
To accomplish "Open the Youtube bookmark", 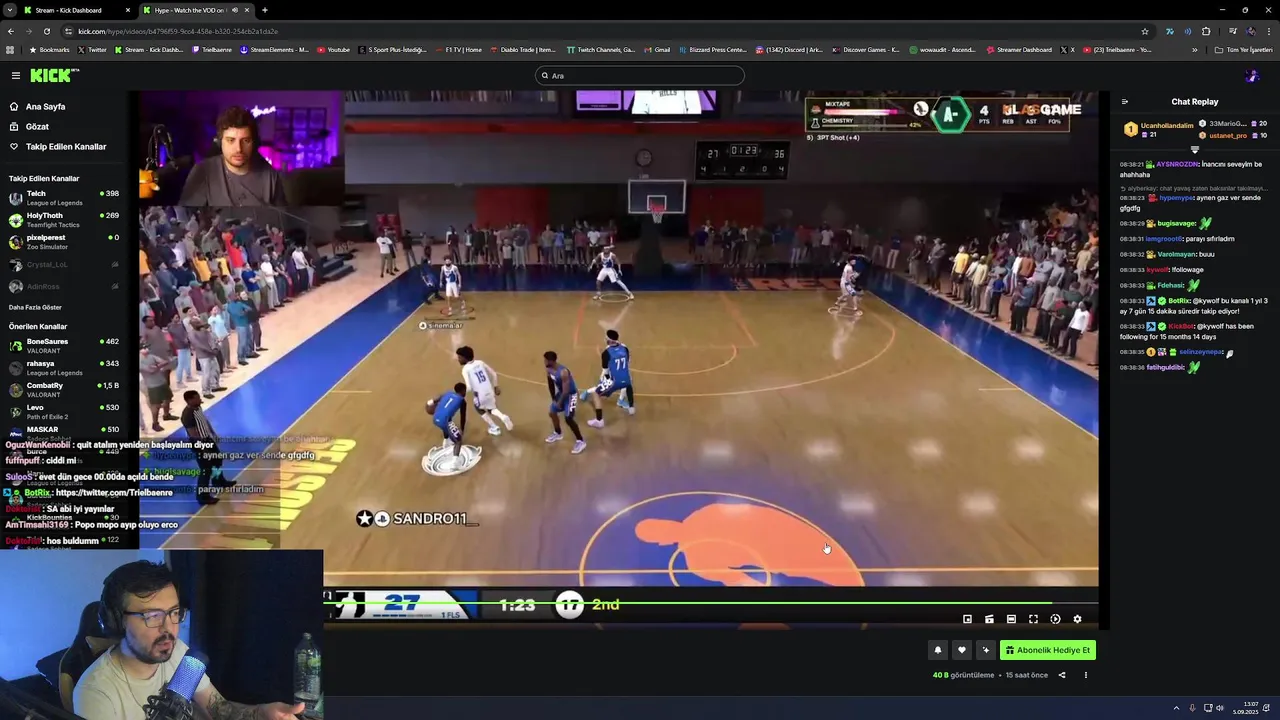I will [x=334, y=49].
